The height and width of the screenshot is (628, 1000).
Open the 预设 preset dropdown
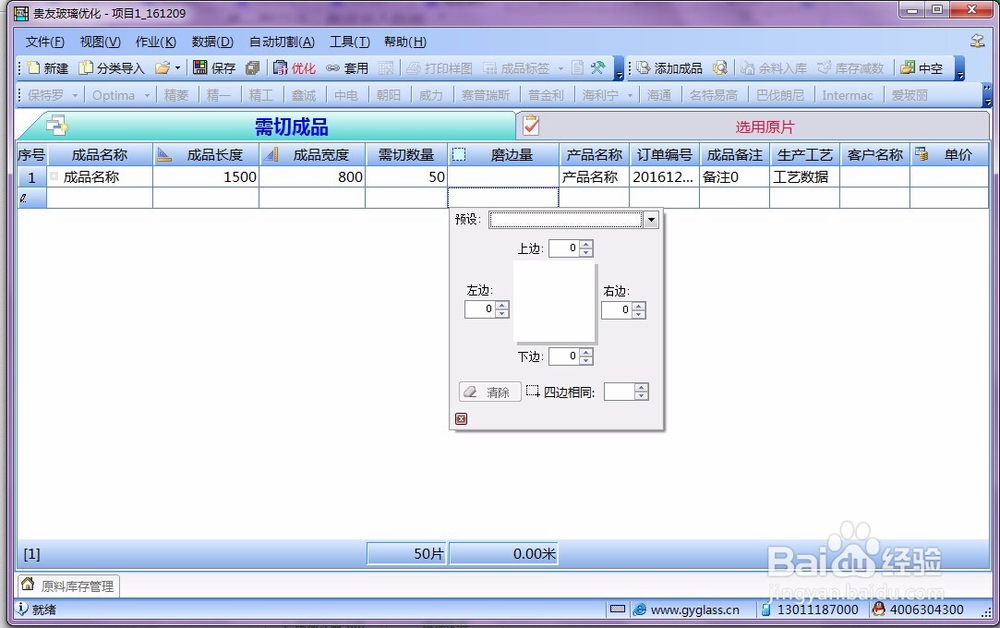coord(651,220)
